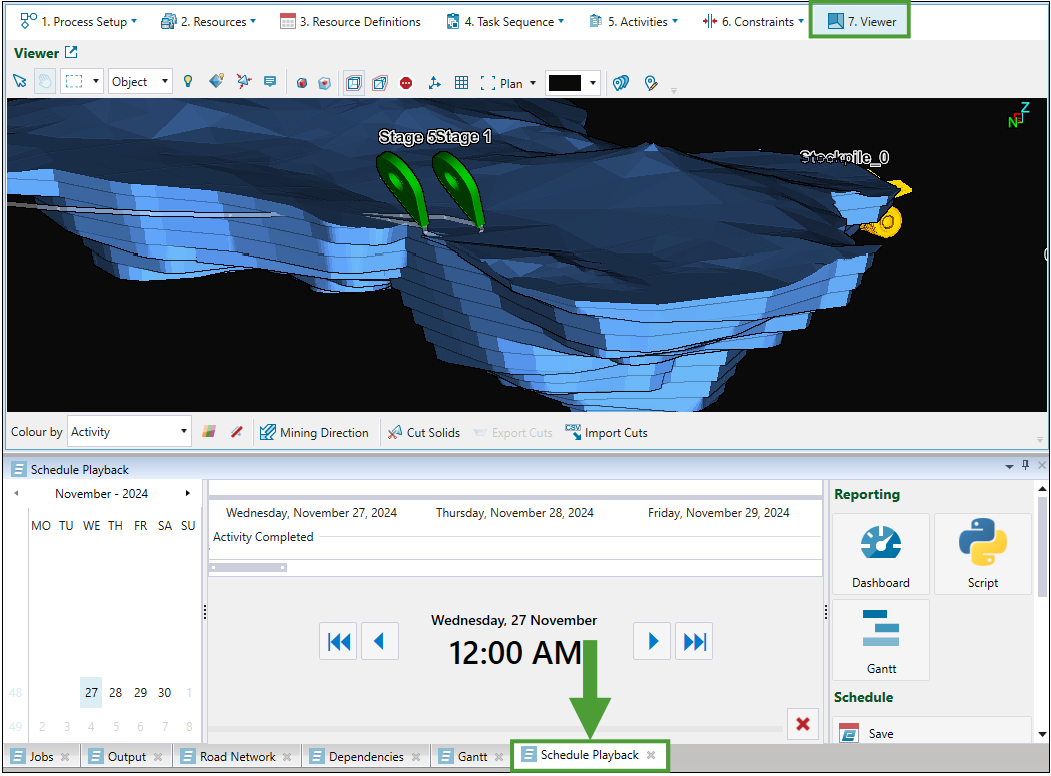Click the Import Cuts button
This screenshot has width=1051, height=776.
[606, 432]
